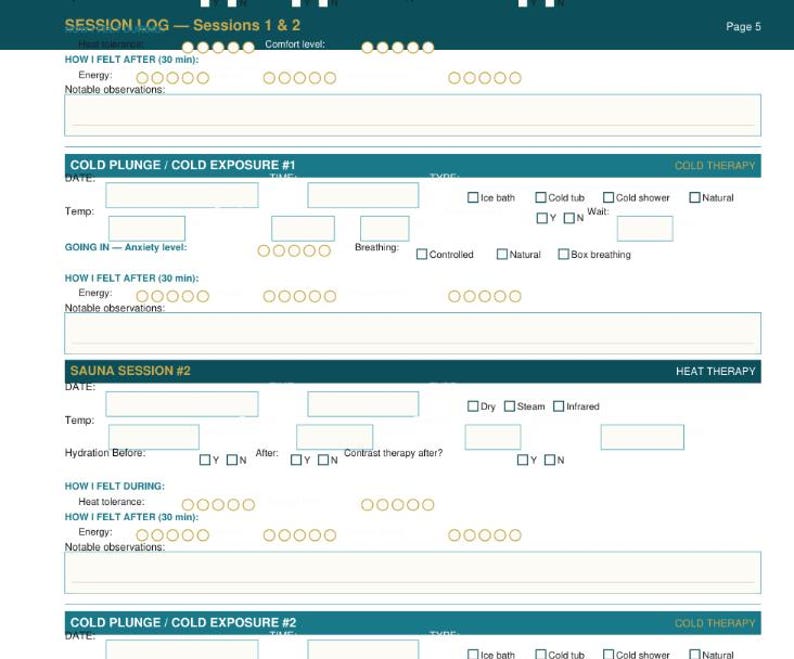
Task: Check Cold tub in Cold Exposure #1
Action: pyautogui.click(x=541, y=198)
